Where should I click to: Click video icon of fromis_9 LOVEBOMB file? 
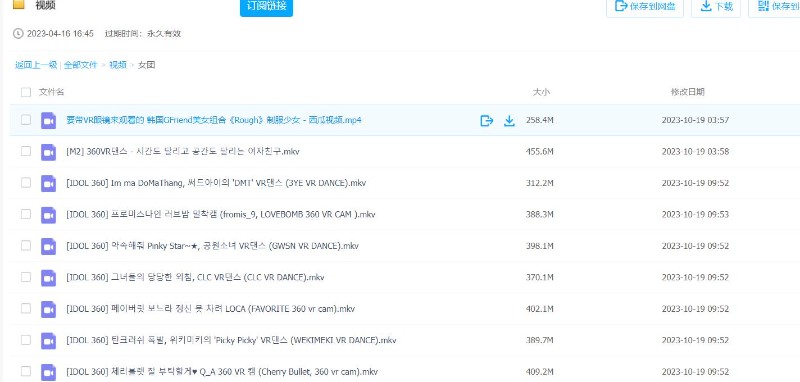(48, 215)
